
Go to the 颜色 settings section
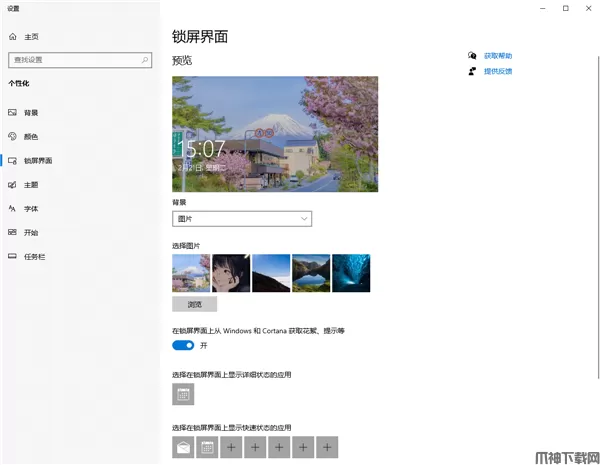[x=30, y=136]
